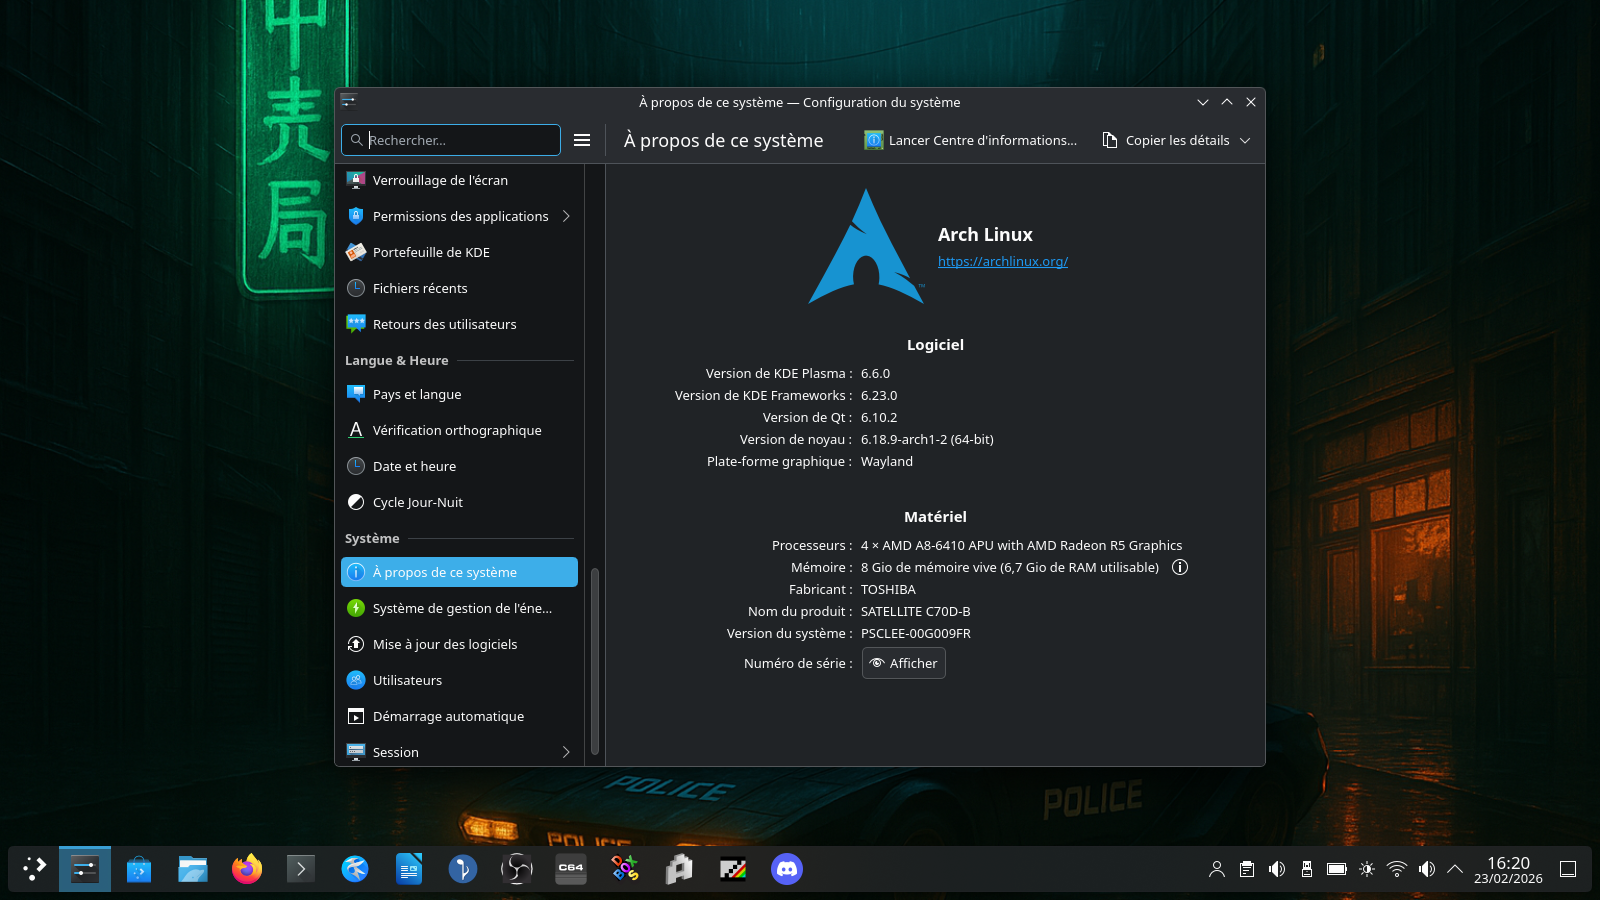Screen dimensions: 1600x900
Task: Click the memory info icon
Action: pos(1180,567)
